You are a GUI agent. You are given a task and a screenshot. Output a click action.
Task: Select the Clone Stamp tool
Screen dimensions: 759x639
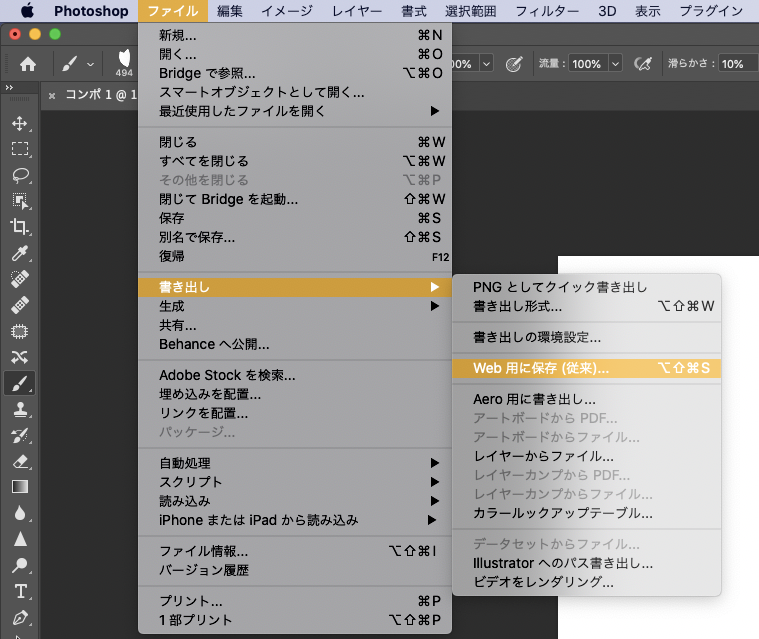[x=19, y=410]
